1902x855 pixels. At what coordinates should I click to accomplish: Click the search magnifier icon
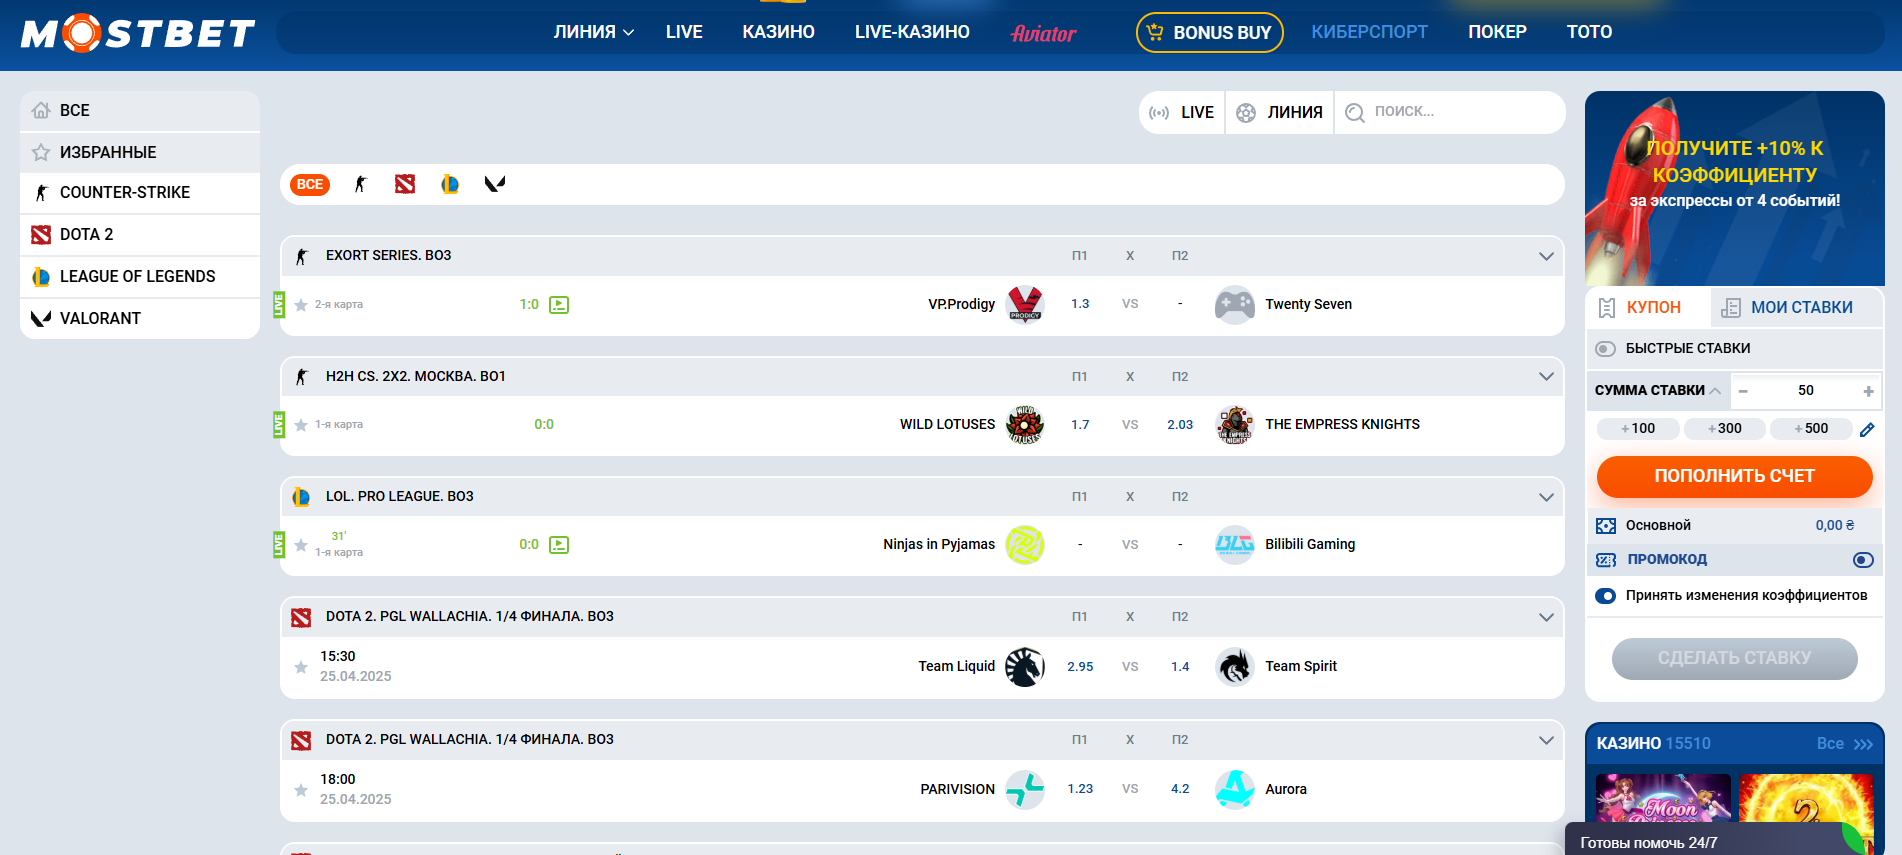click(1355, 112)
